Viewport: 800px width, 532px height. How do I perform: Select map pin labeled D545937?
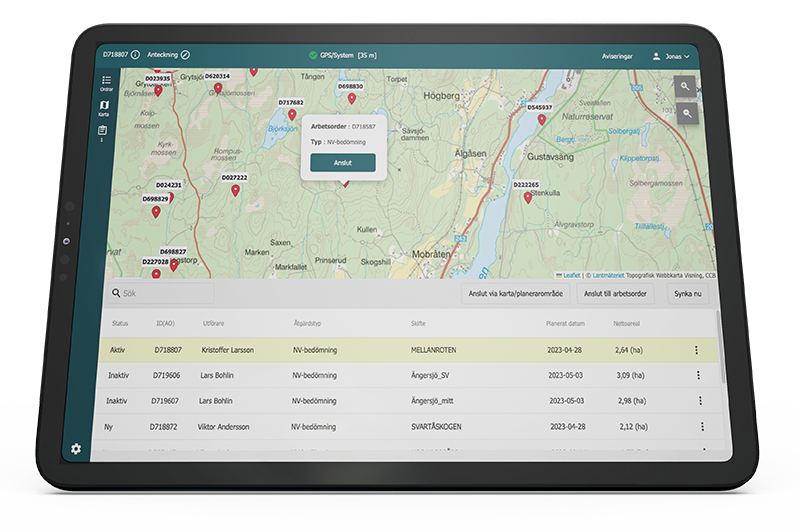541,119
